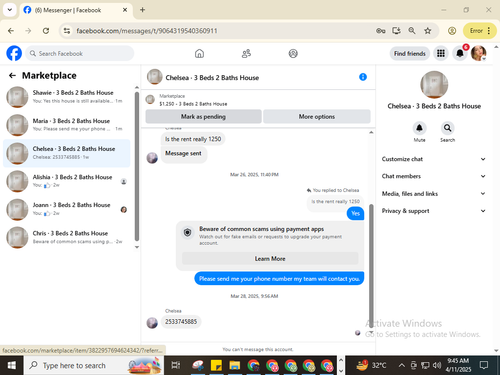Open Maria conversation in the list
500x375 pixels.
pyautogui.click(x=67, y=125)
